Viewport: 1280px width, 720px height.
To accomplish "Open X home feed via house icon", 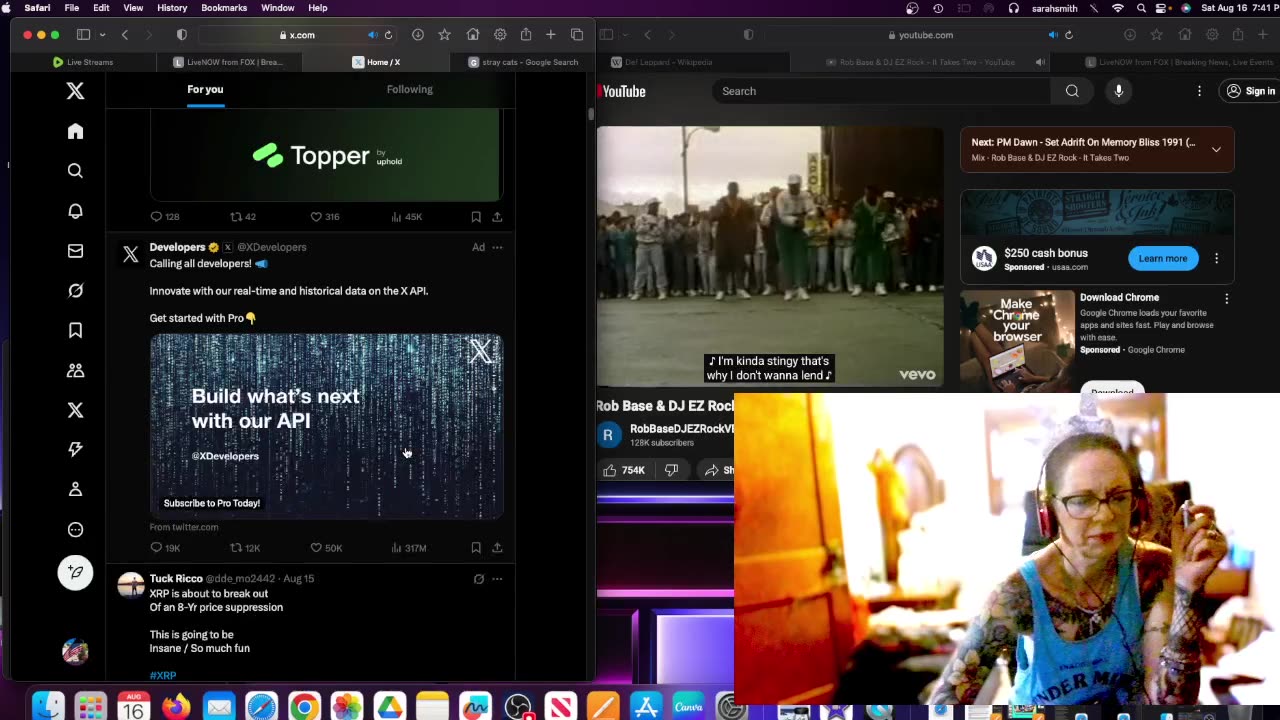I will click(75, 131).
